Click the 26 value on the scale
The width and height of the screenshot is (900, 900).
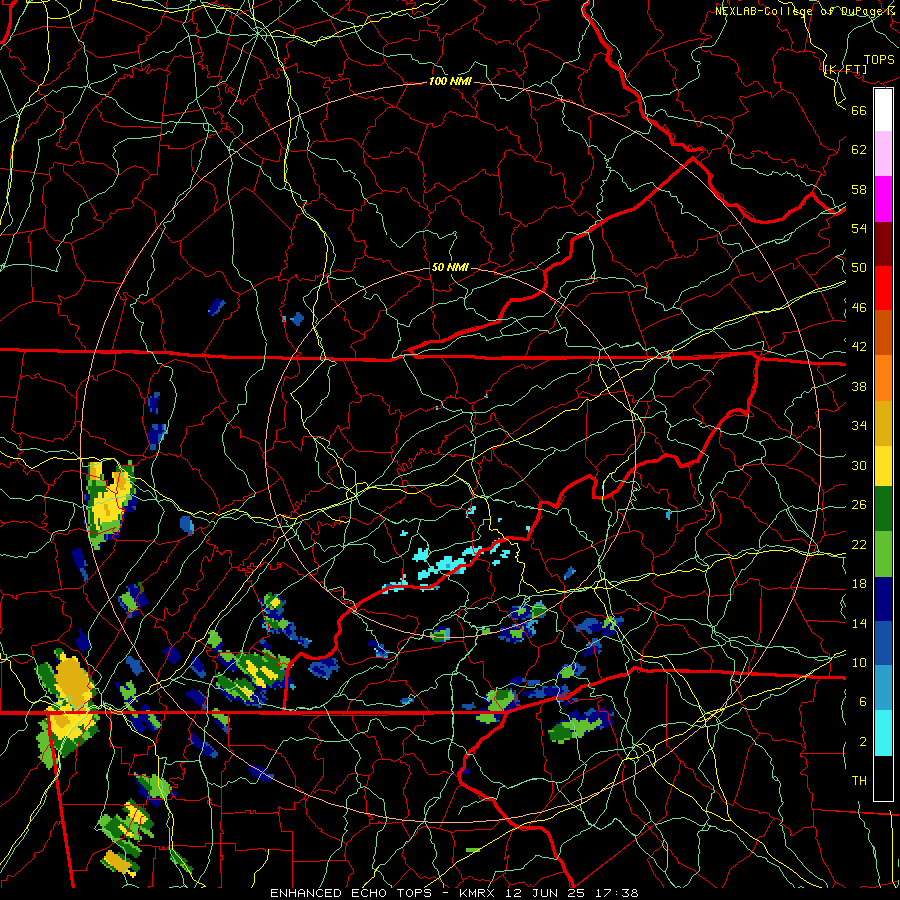(x=859, y=505)
